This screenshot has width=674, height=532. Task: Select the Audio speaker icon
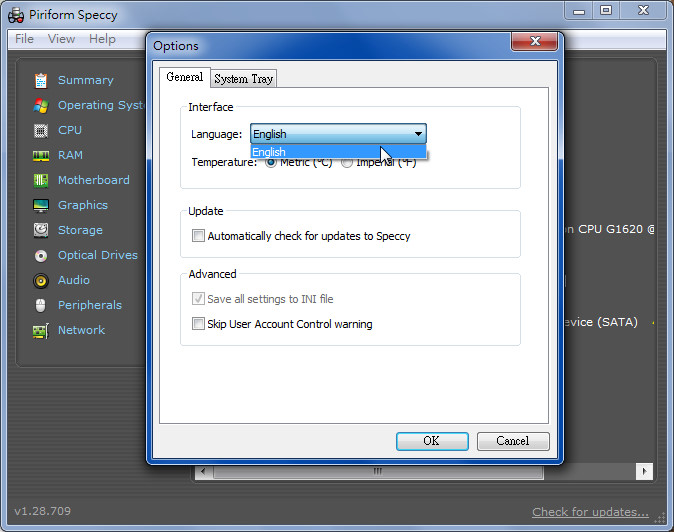[41, 281]
